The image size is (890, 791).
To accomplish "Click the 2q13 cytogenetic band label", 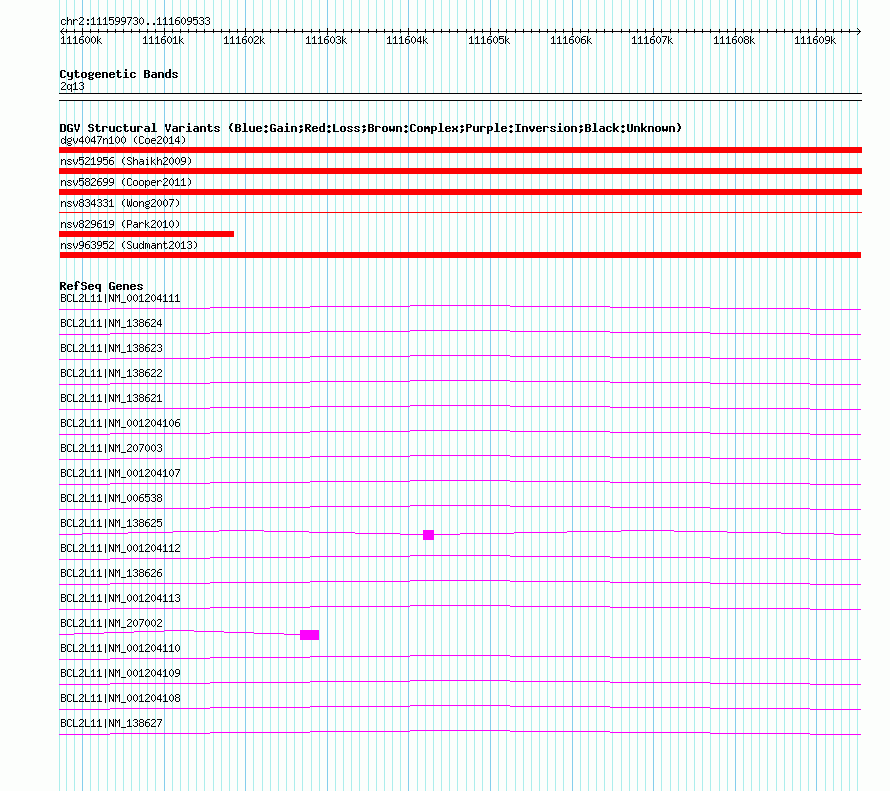I will tap(72, 86).
